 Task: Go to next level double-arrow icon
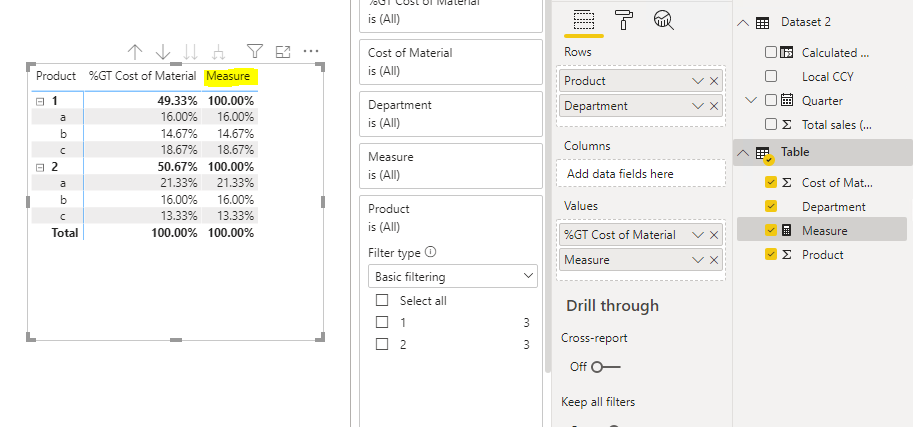[191, 52]
